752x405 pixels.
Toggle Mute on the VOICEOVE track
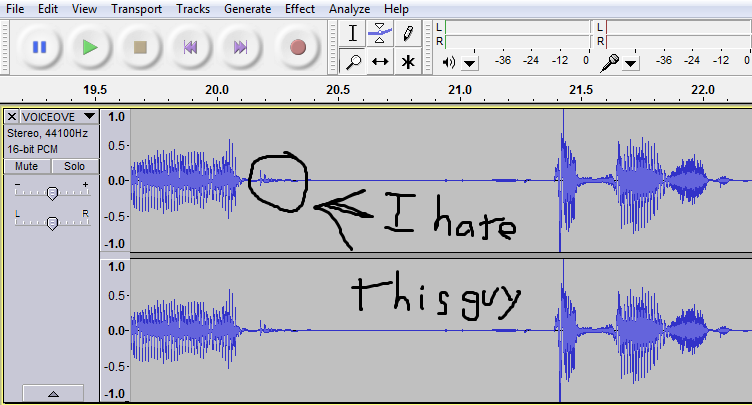pos(27,166)
